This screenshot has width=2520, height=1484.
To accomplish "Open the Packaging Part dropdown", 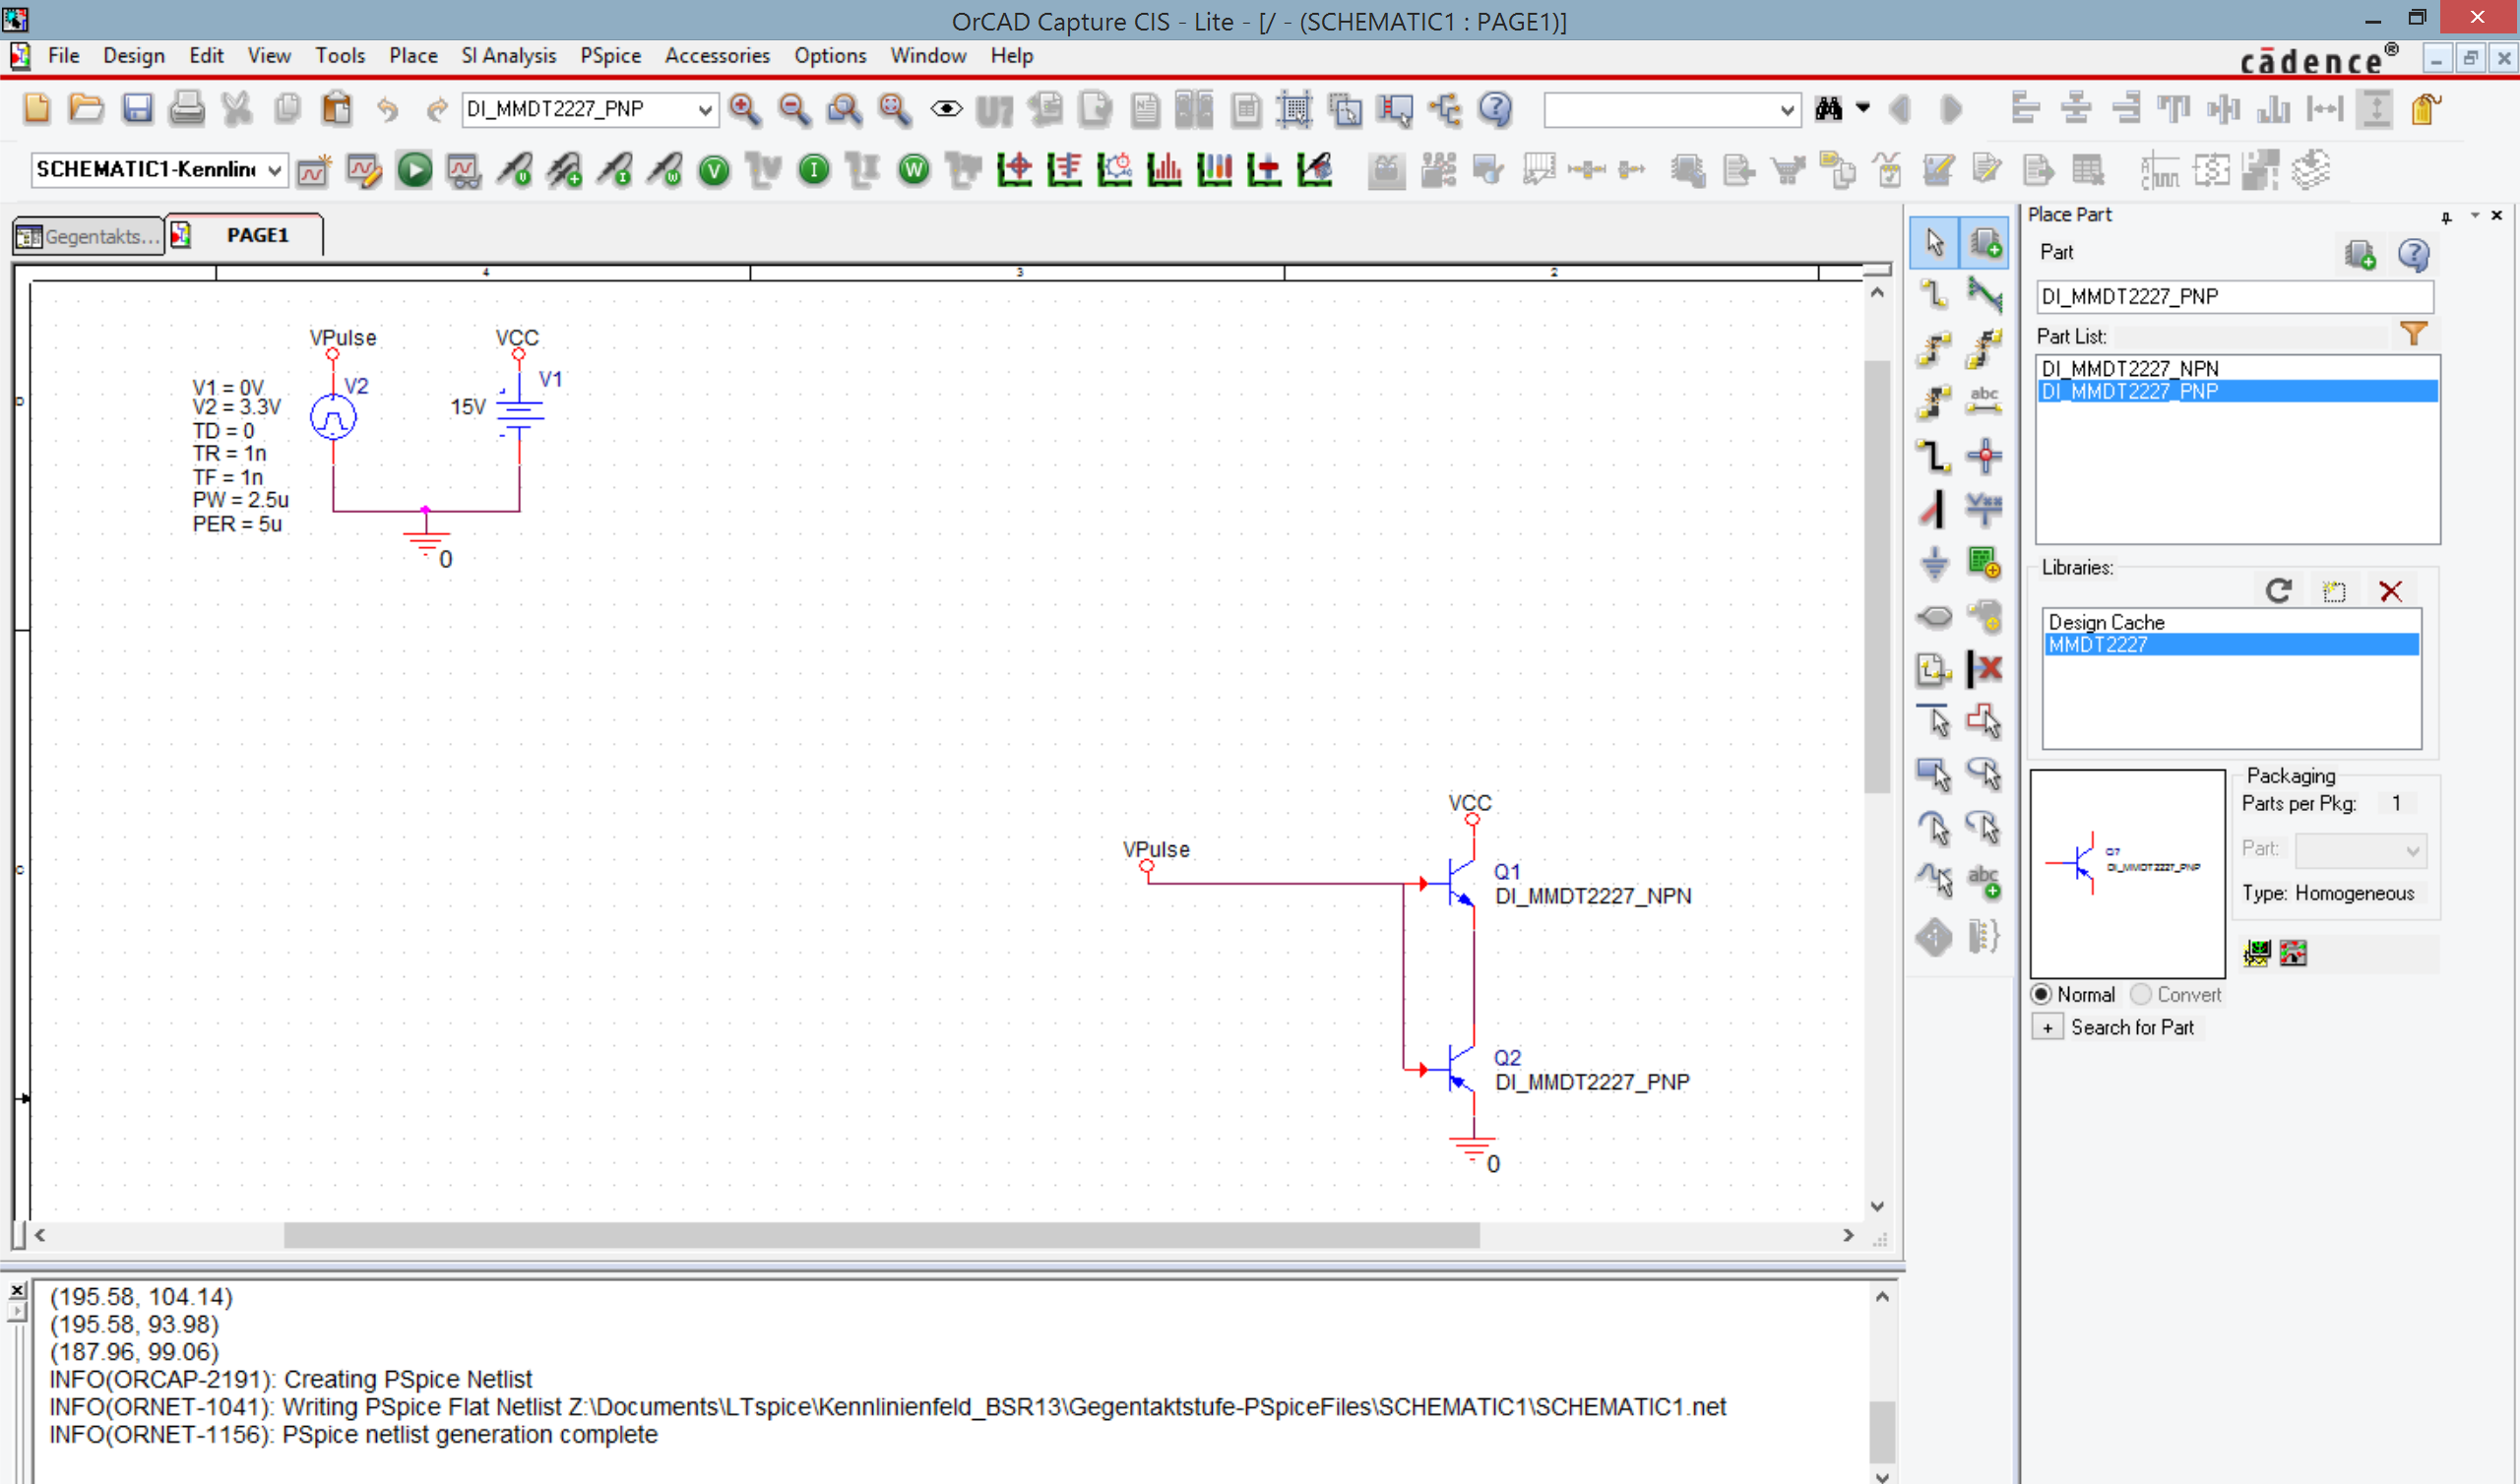I will click(2413, 851).
